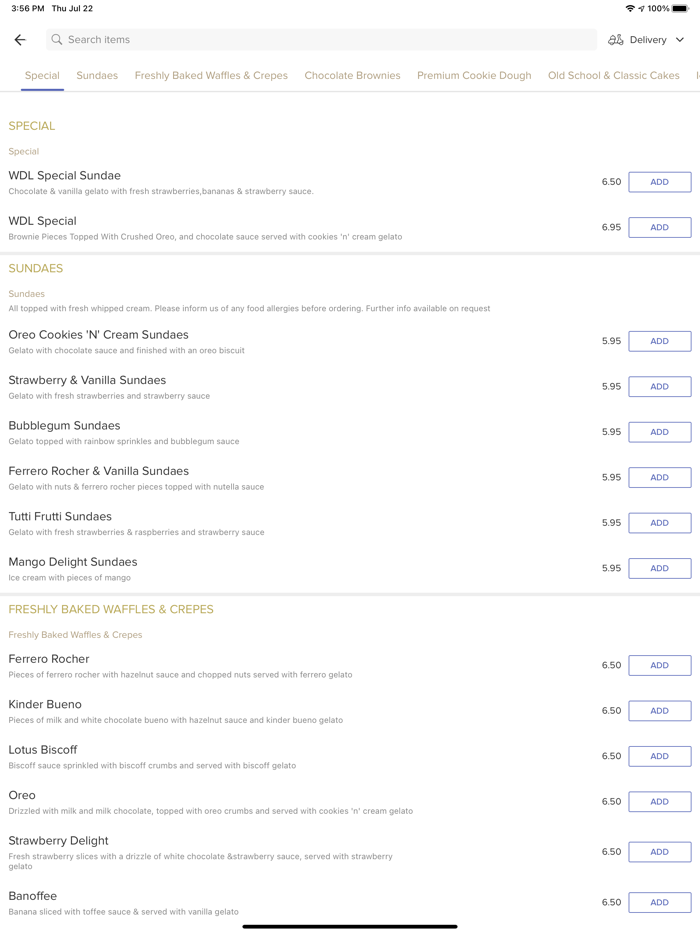This screenshot has width=700, height=934.
Task: Click the magnifying glass search icon
Action: (x=57, y=39)
